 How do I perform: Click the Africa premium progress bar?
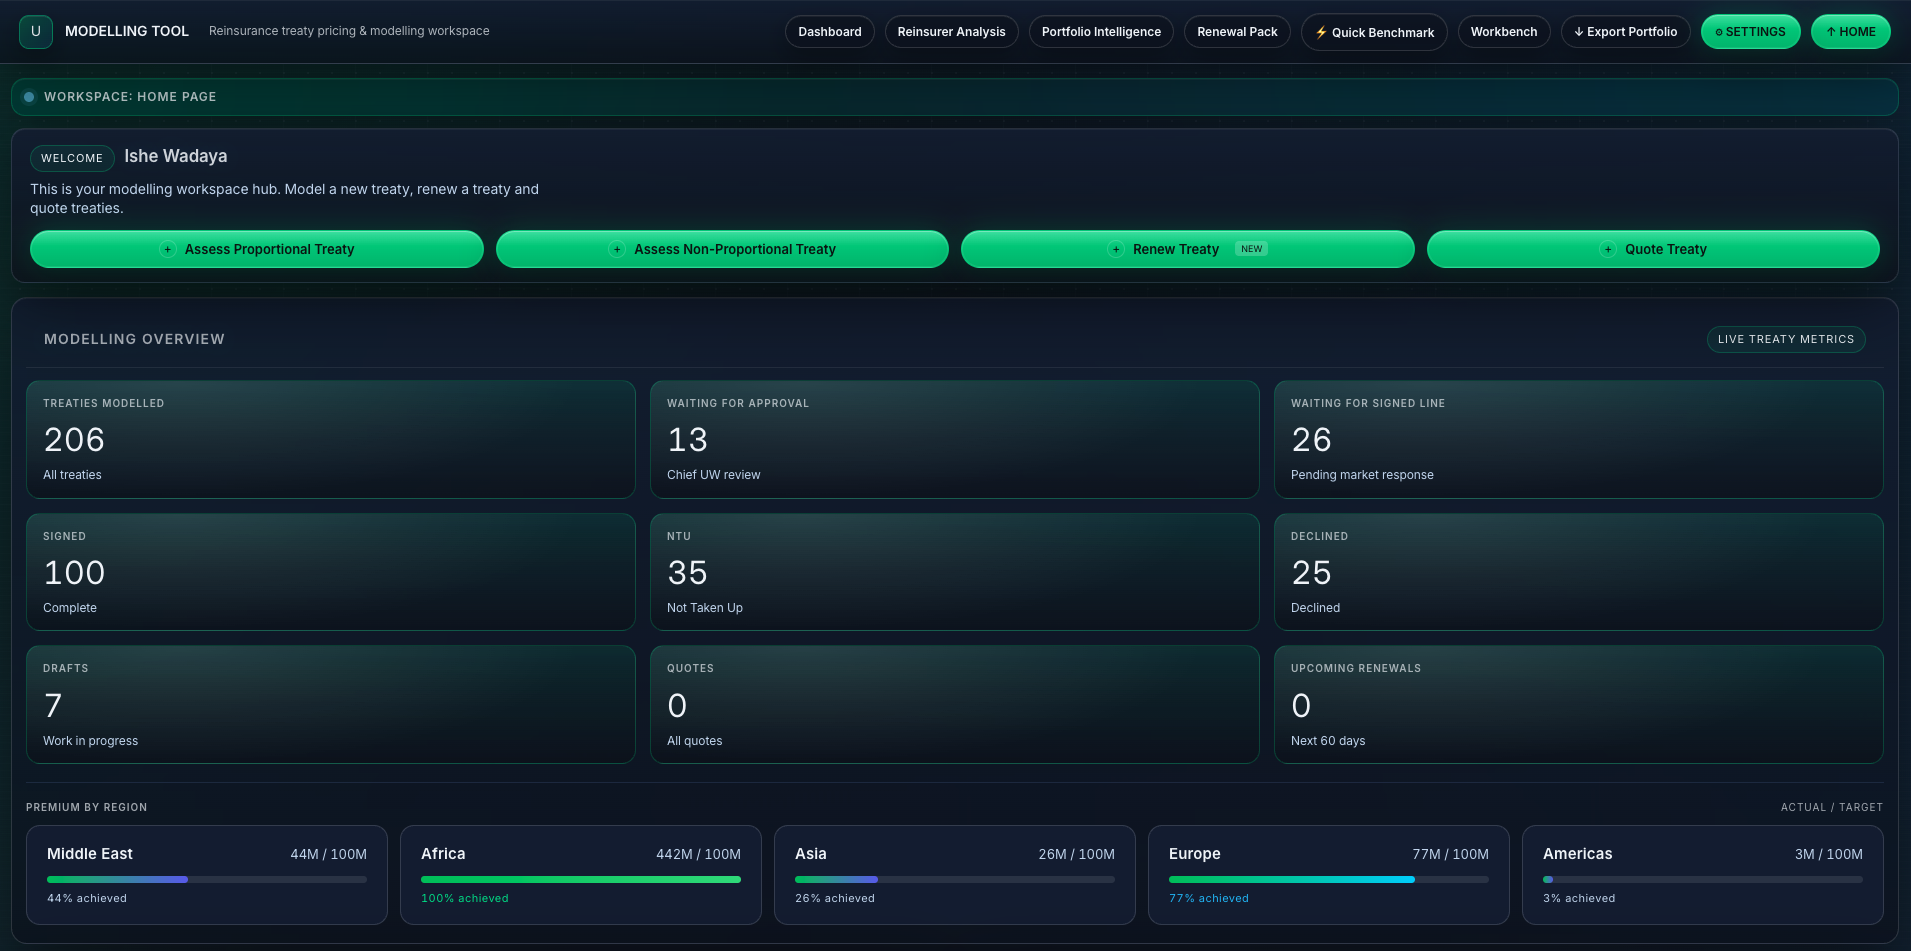coord(581,880)
